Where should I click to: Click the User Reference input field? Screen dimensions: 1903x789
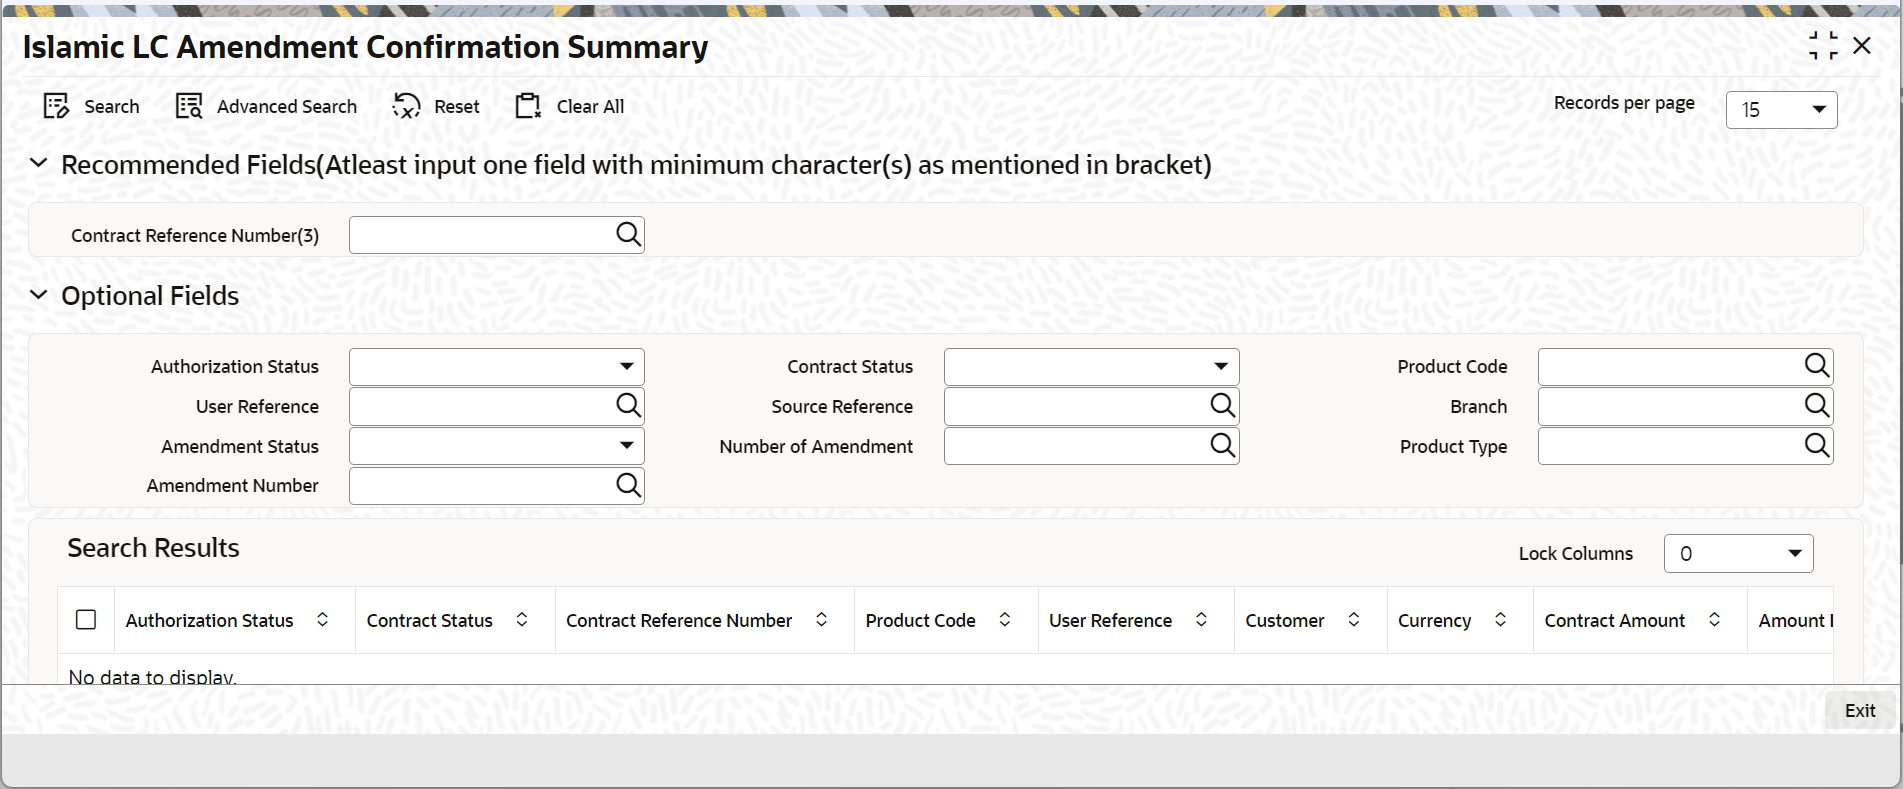482,406
